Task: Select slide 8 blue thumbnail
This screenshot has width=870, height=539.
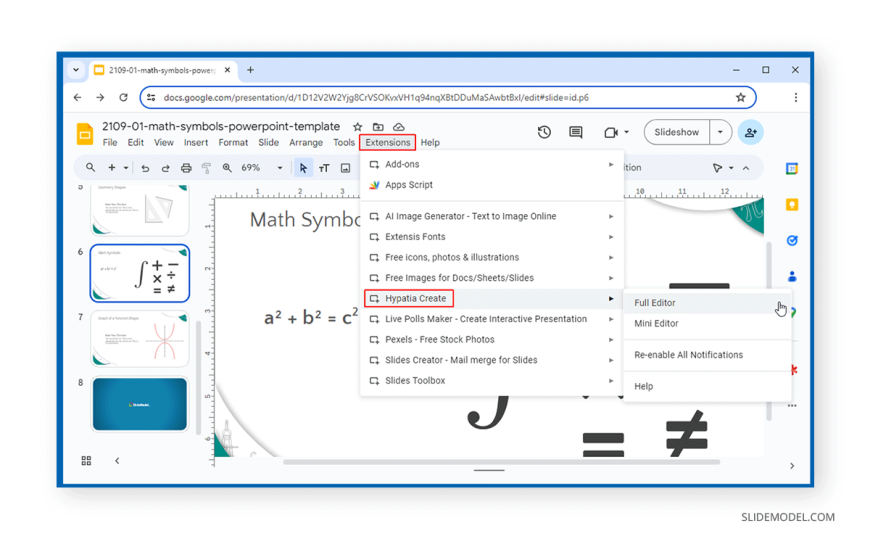Action: pos(140,404)
